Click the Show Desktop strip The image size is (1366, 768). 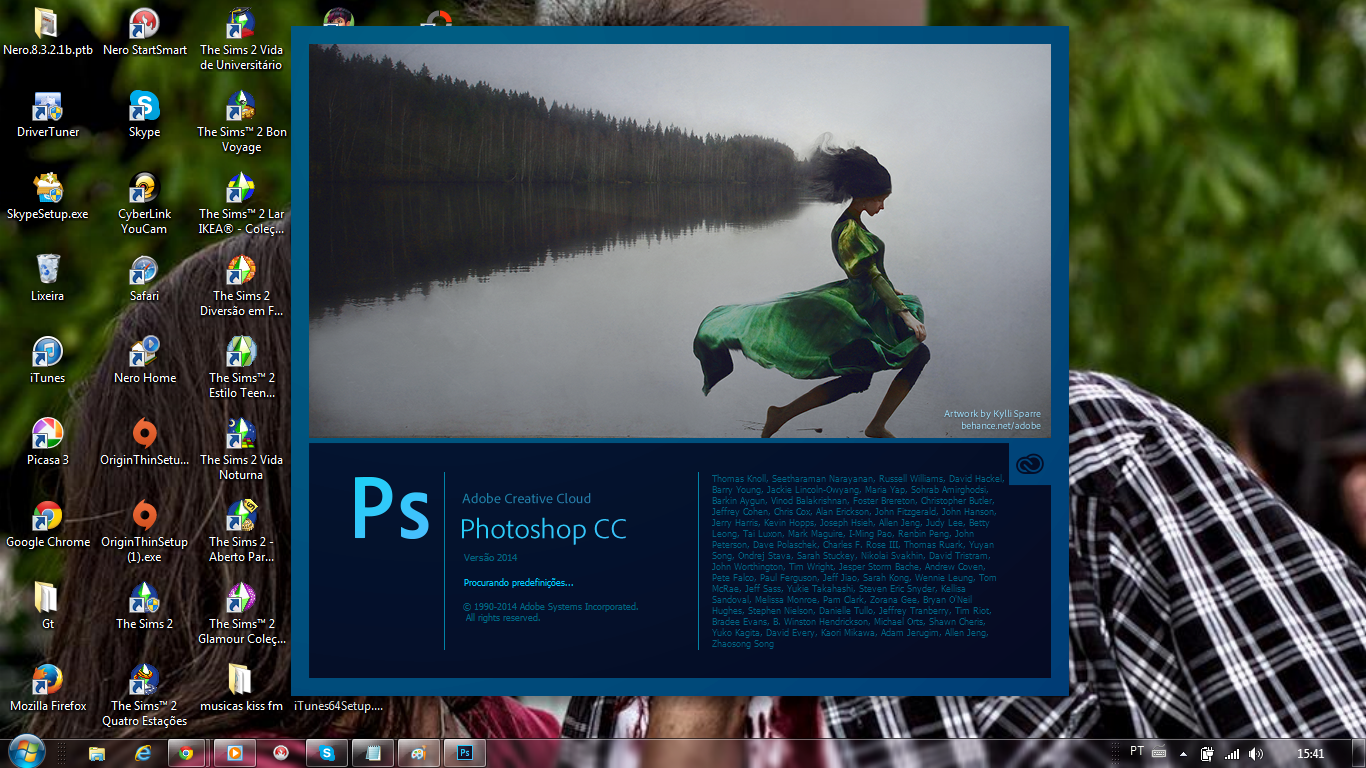[1359, 753]
